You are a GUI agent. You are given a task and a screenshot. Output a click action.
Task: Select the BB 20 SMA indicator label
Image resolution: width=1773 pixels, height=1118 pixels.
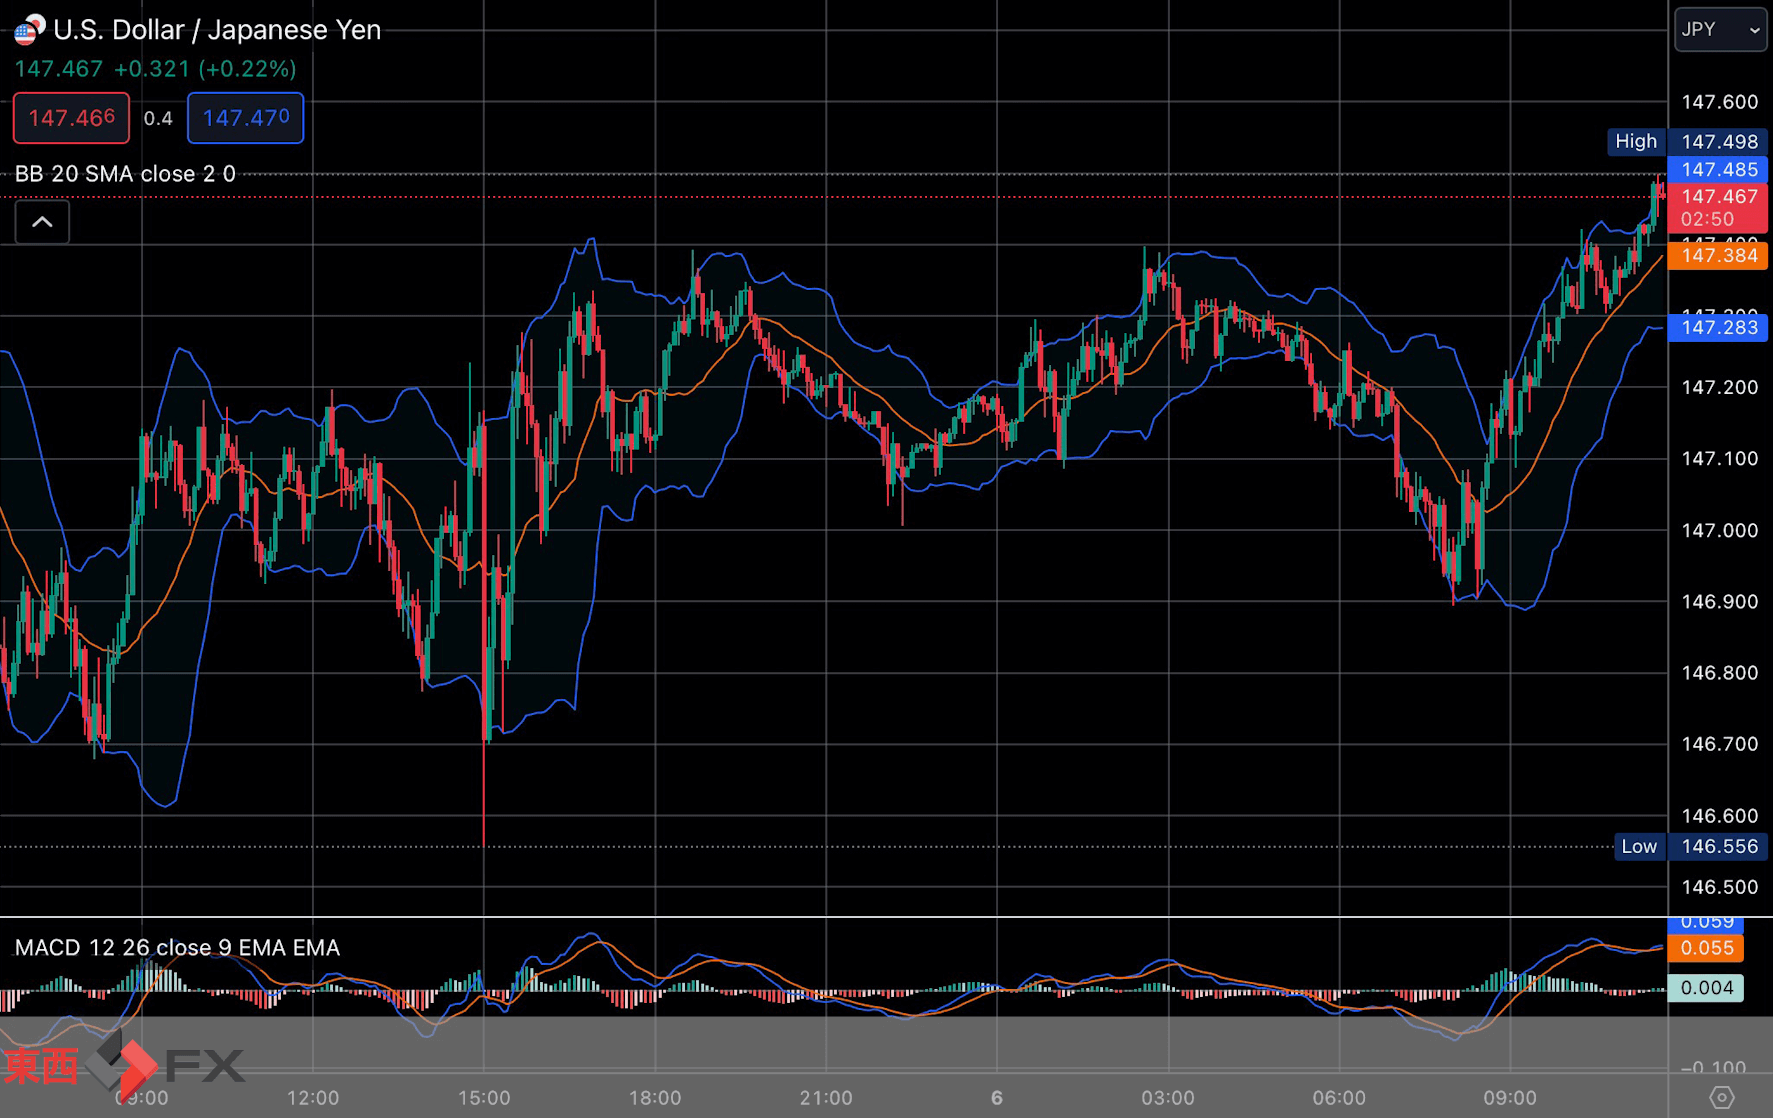coord(125,174)
